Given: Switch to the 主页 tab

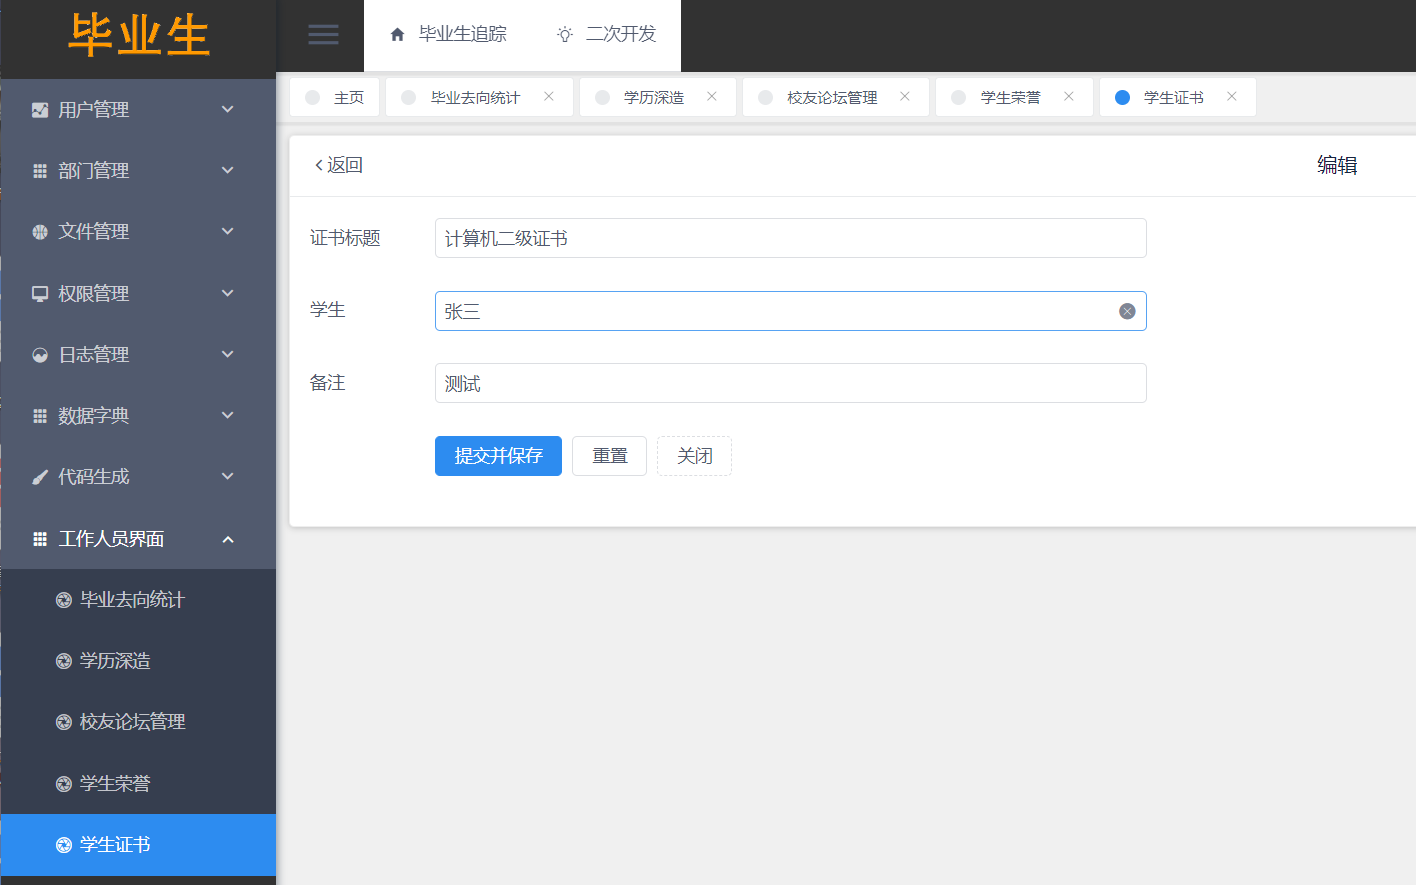Looking at the screenshot, I should pos(335,98).
